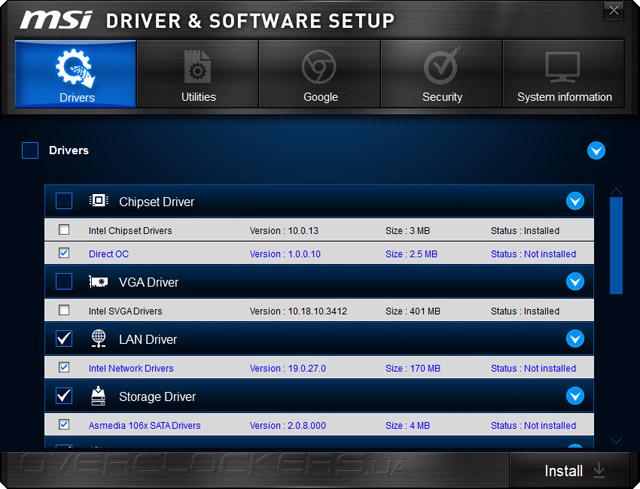This screenshot has height=489, width=640.
Task: Collapse the LAN Driver section
Action: 575,338
